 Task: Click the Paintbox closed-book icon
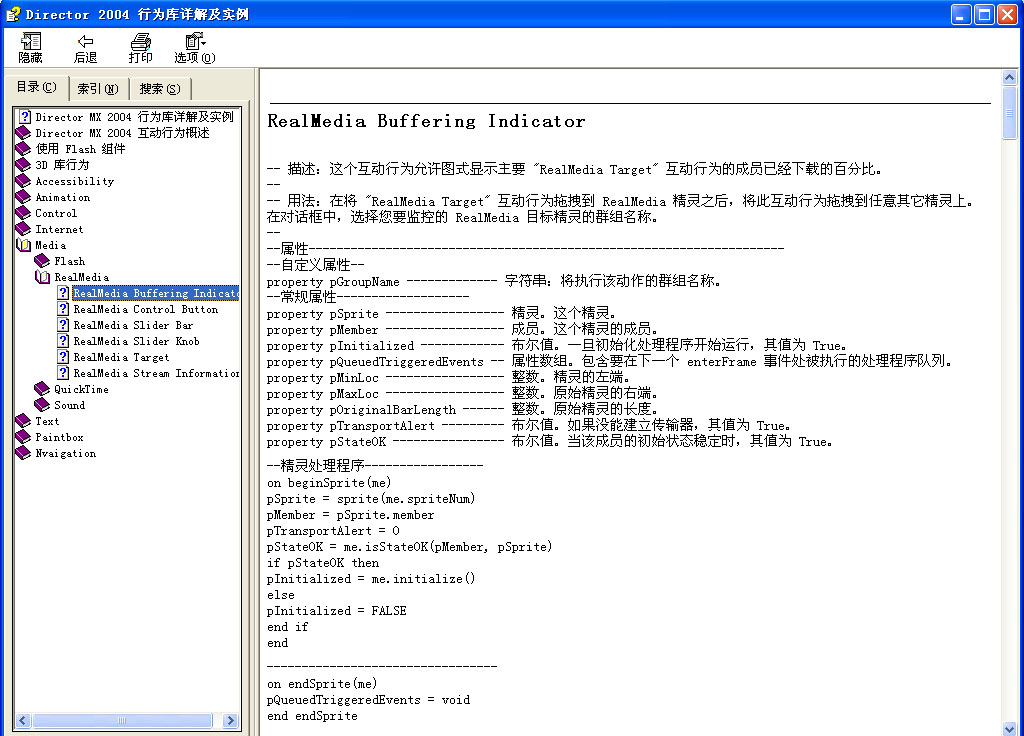pyautogui.click(x=24, y=437)
